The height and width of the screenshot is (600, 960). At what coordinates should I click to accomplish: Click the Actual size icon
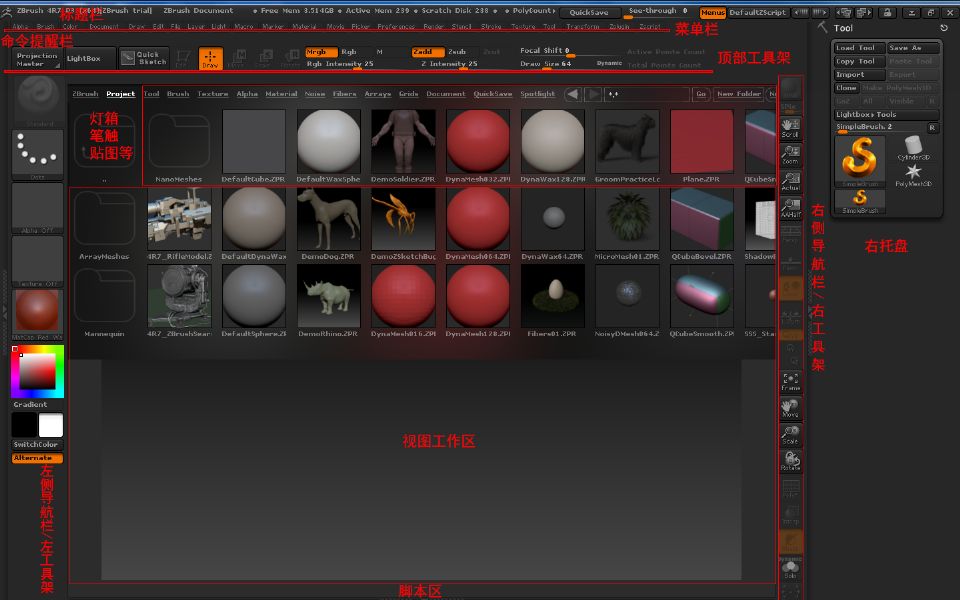pyautogui.click(x=790, y=182)
